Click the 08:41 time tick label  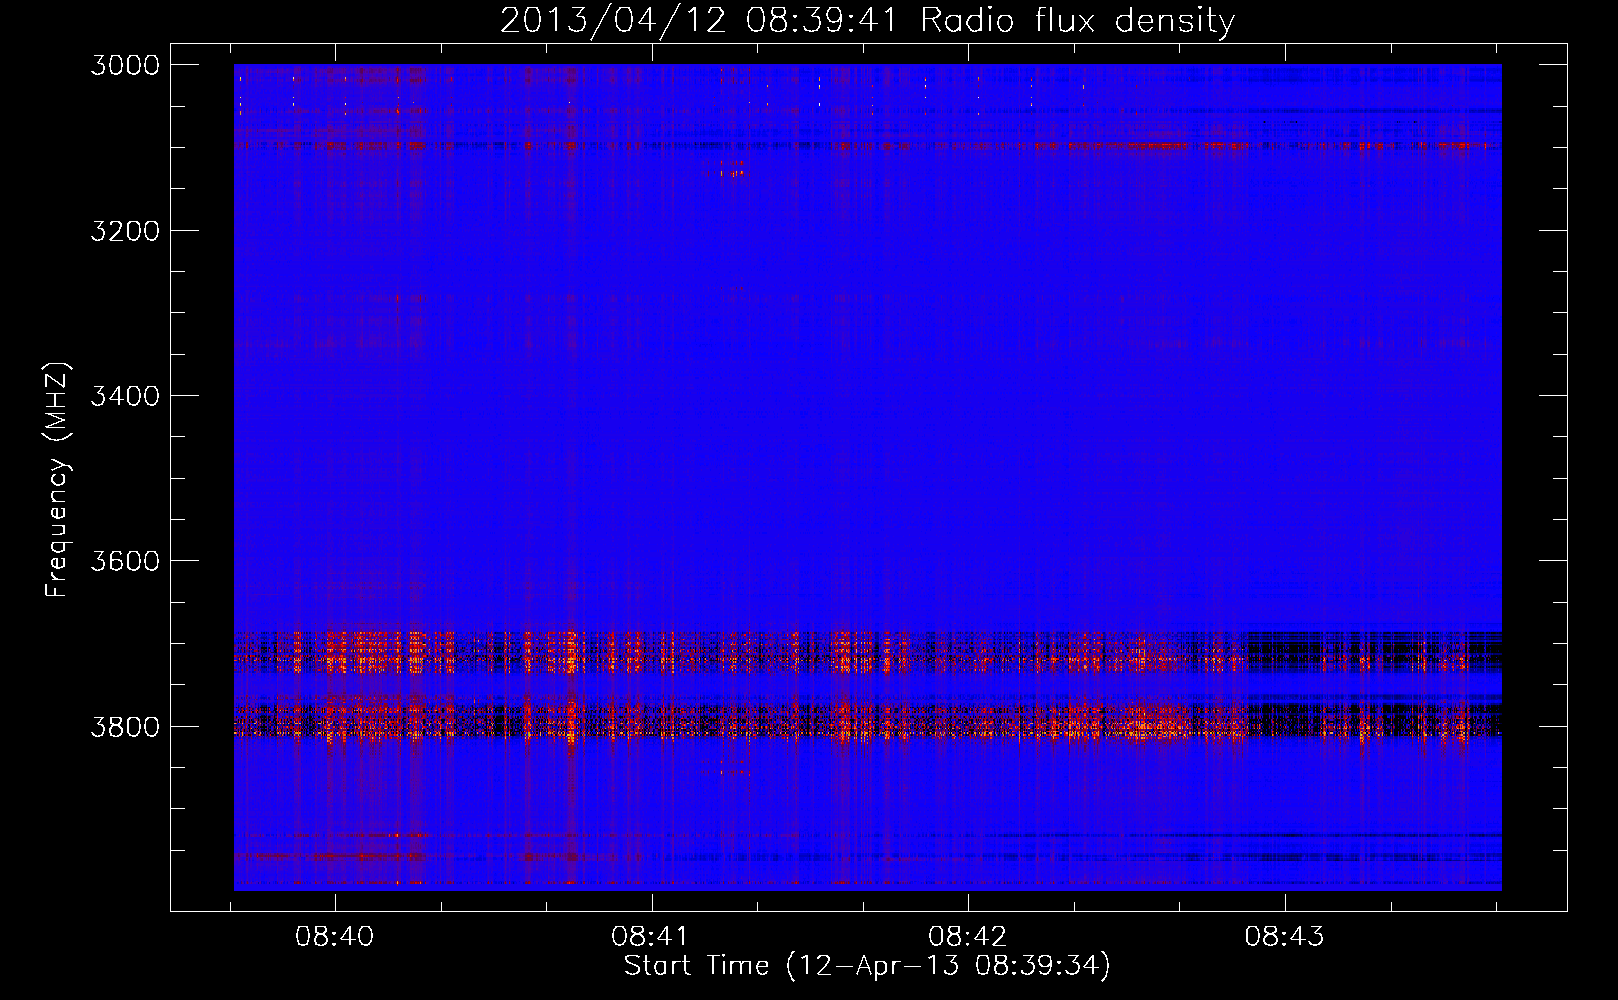pos(650,936)
